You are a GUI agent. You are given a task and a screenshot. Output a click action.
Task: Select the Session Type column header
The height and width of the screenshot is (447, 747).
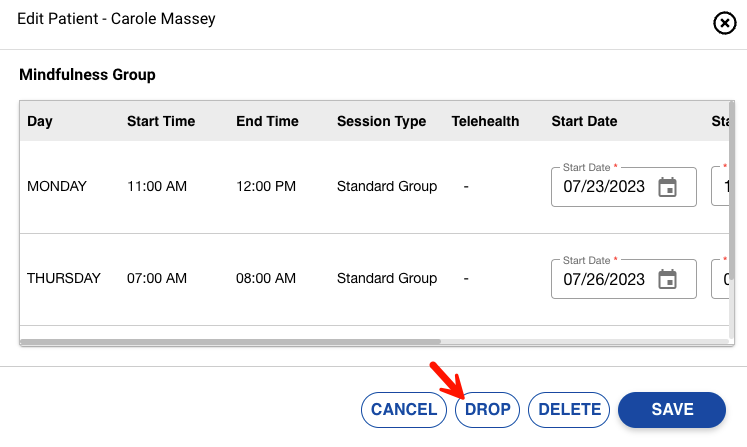(381, 121)
